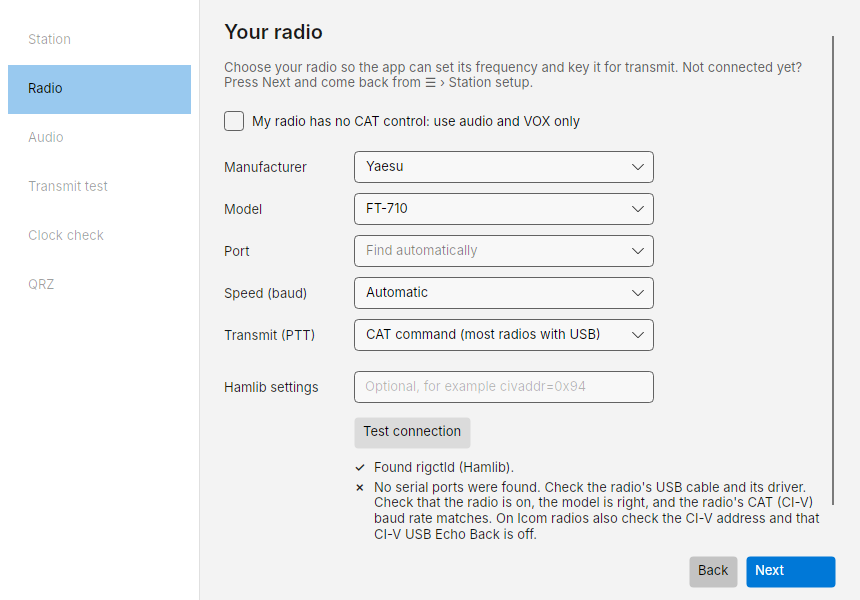Open the Manufacturer dropdown showing Yaesu

pos(503,167)
